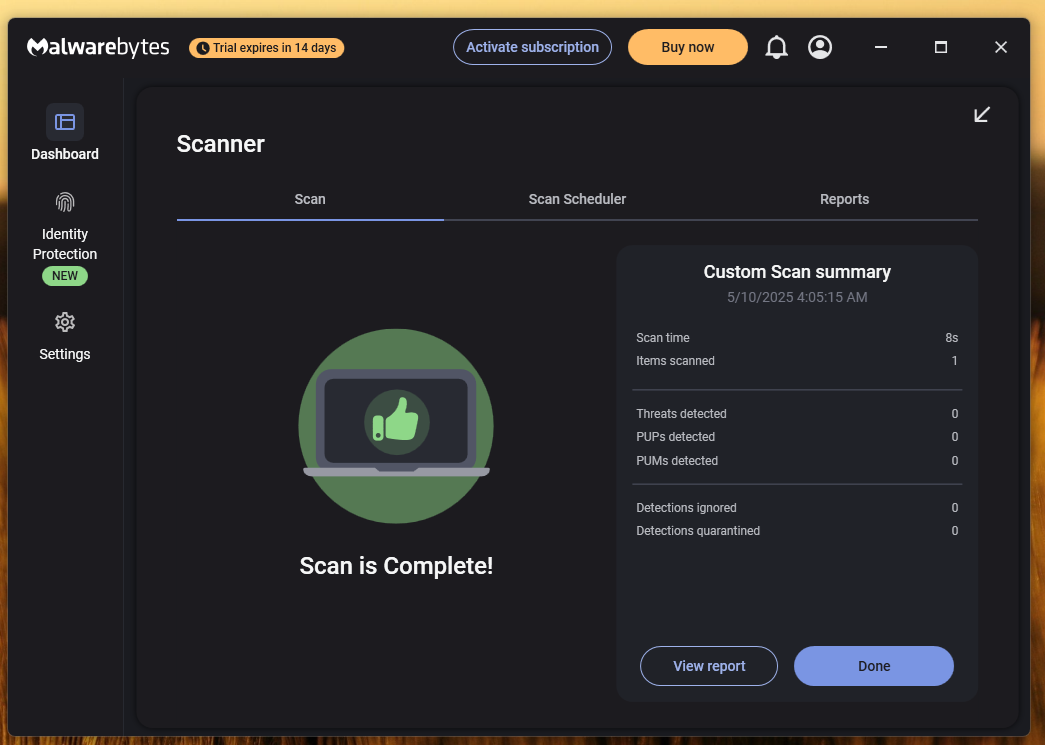Image resolution: width=1045 pixels, height=745 pixels.
Task: Click the Threats detected value 0
Action: click(954, 414)
